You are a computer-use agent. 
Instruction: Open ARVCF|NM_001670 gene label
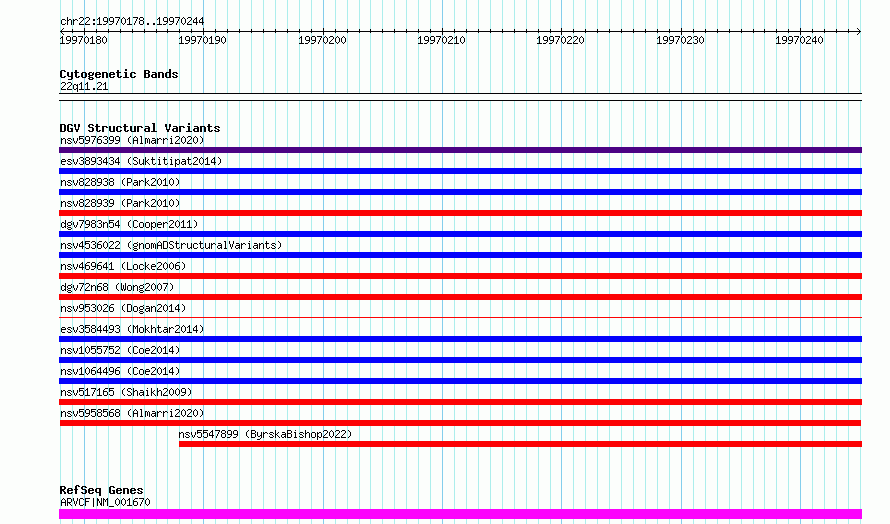coord(105,502)
